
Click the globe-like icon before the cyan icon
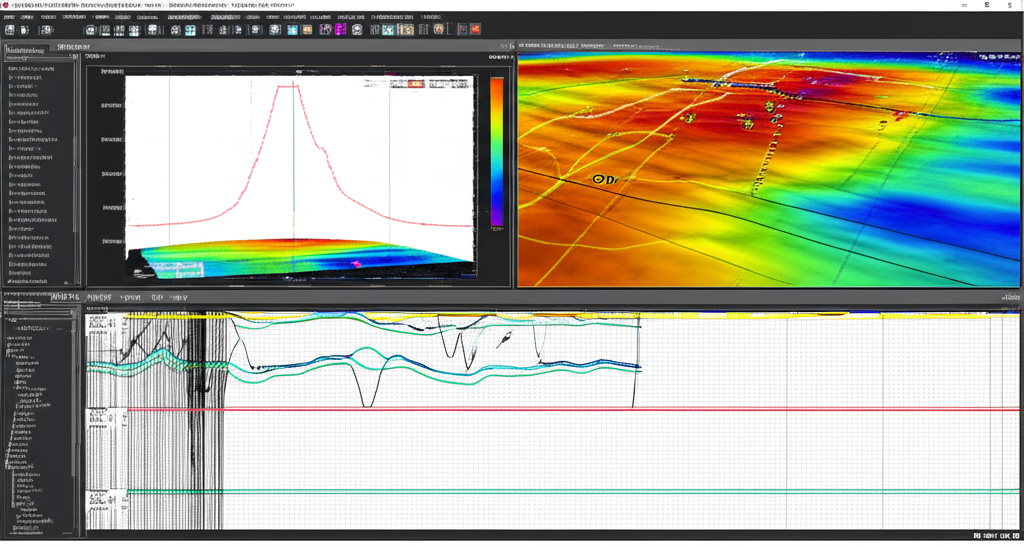point(275,30)
